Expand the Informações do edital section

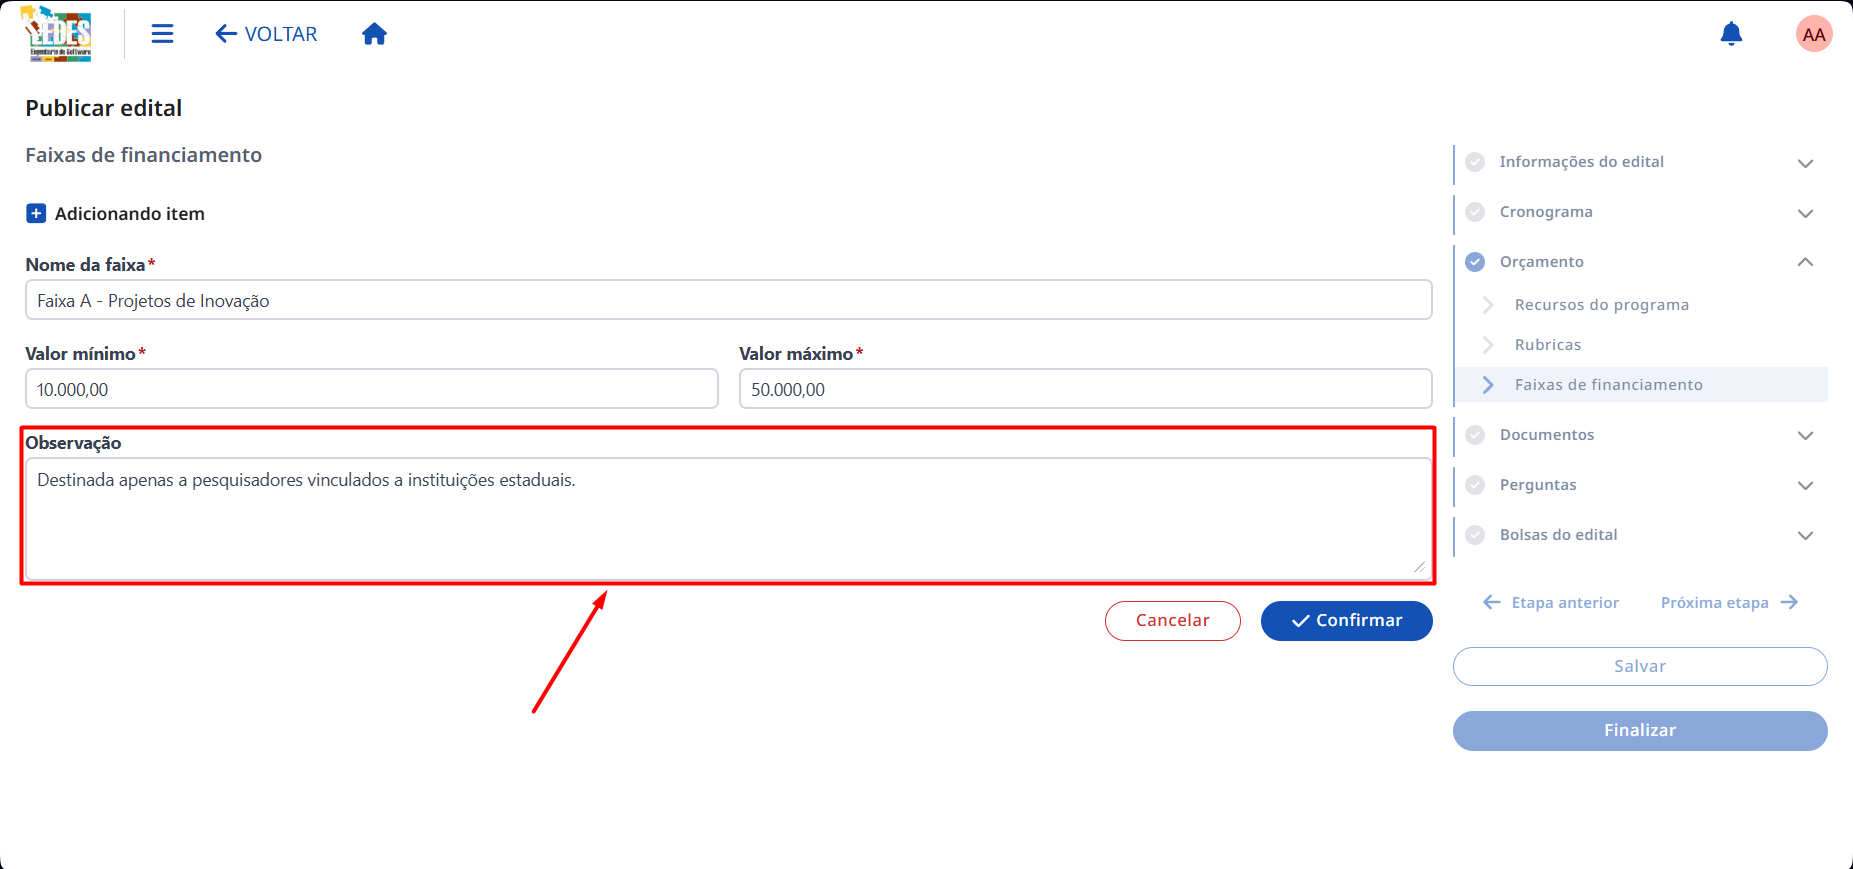click(1805, 163)
